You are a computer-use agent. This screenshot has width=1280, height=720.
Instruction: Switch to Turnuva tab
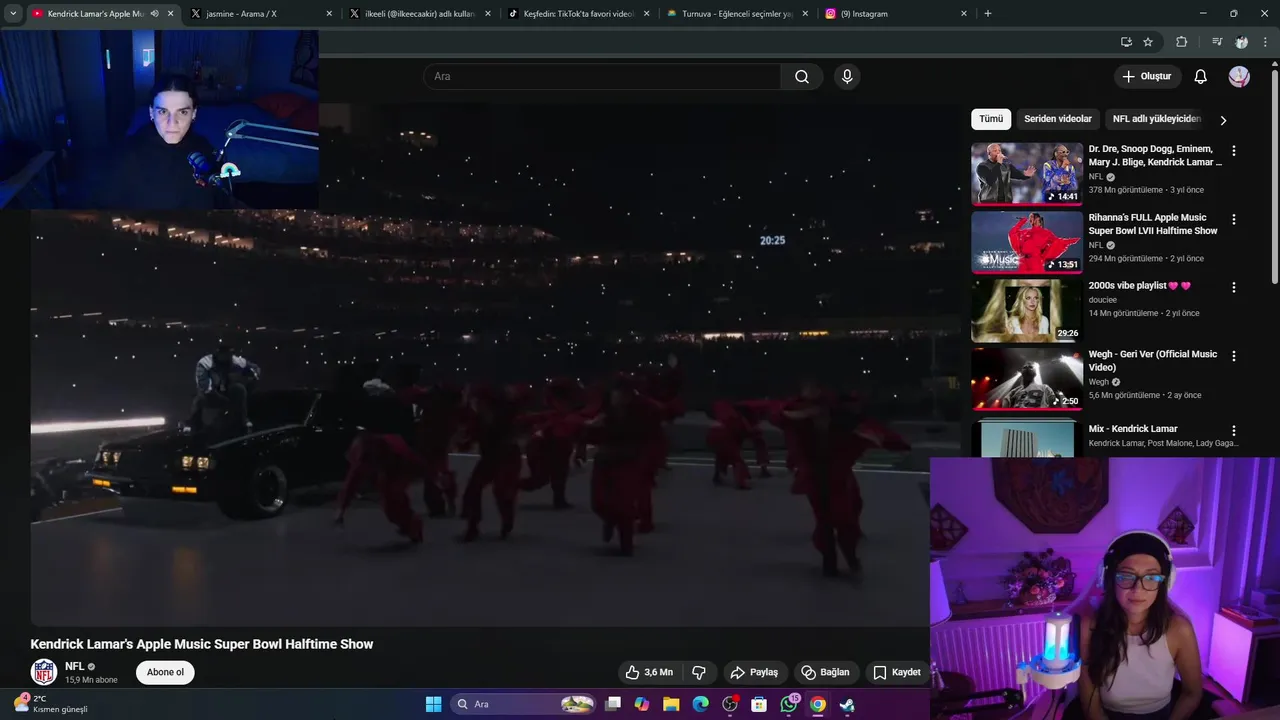(737, 14)
